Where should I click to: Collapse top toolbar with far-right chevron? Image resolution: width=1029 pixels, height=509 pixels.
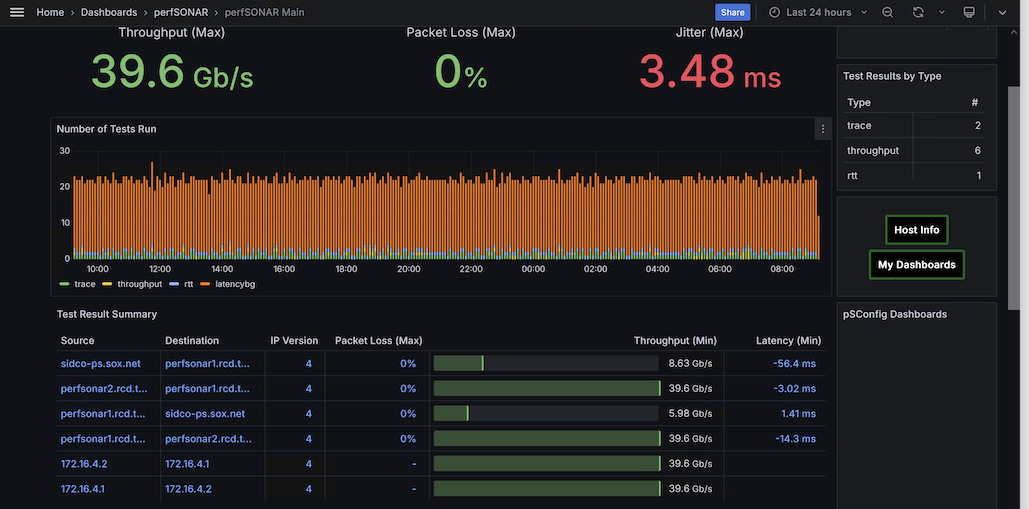(x=1002, y=12)
